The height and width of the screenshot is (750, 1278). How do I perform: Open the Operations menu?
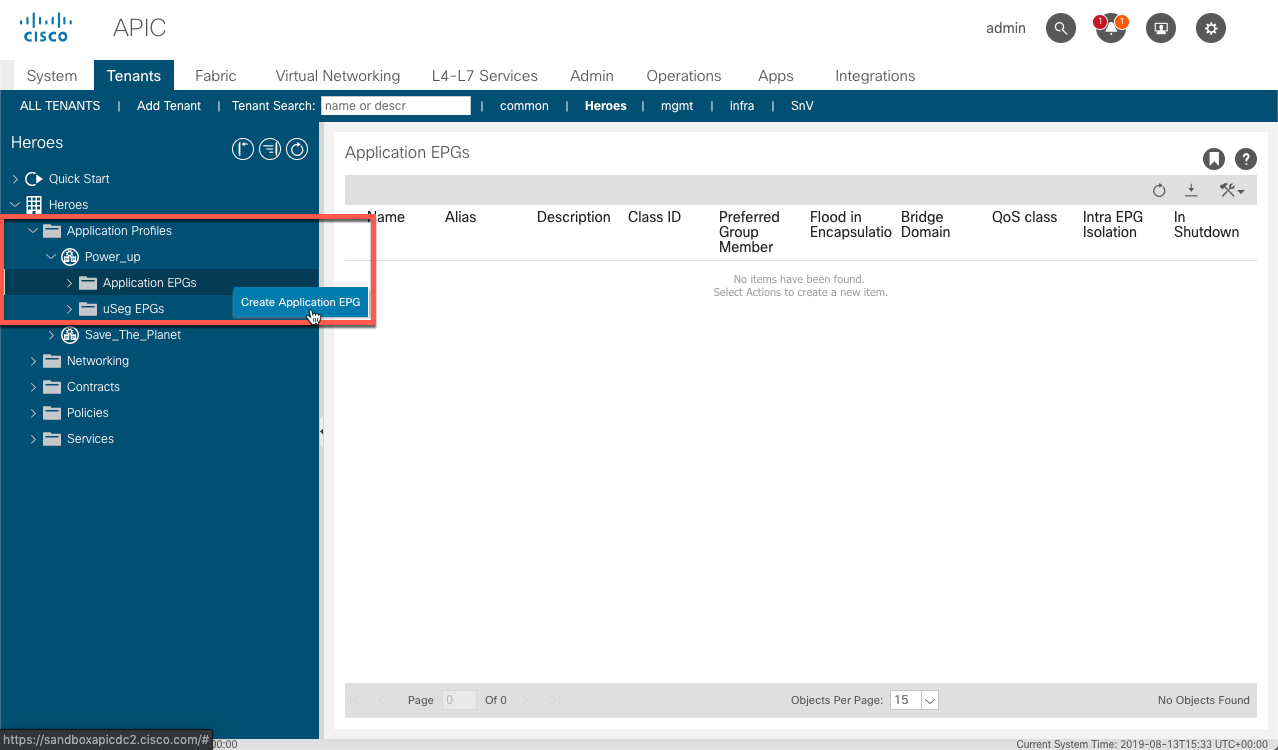pos(683,75)
